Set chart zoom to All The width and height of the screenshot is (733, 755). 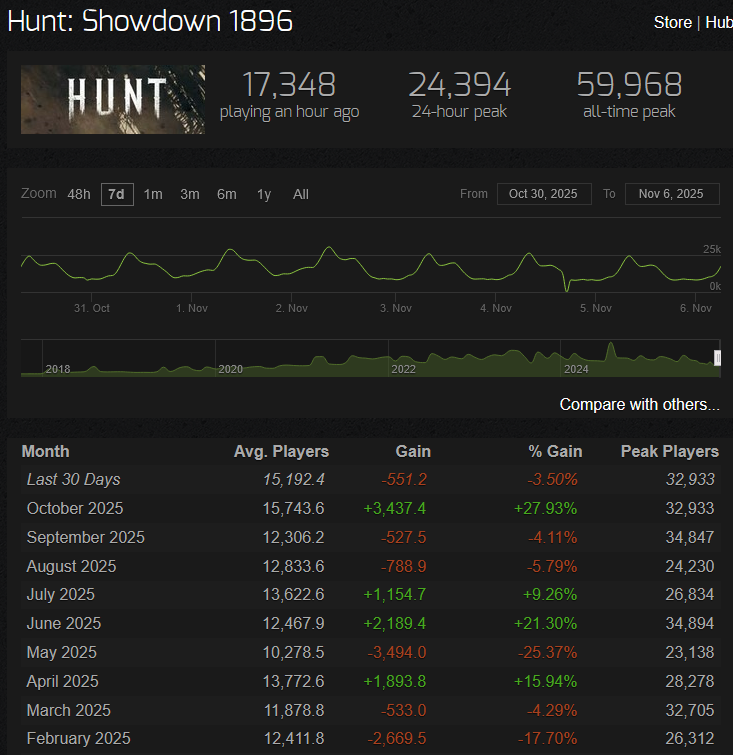tap(301, 195)
